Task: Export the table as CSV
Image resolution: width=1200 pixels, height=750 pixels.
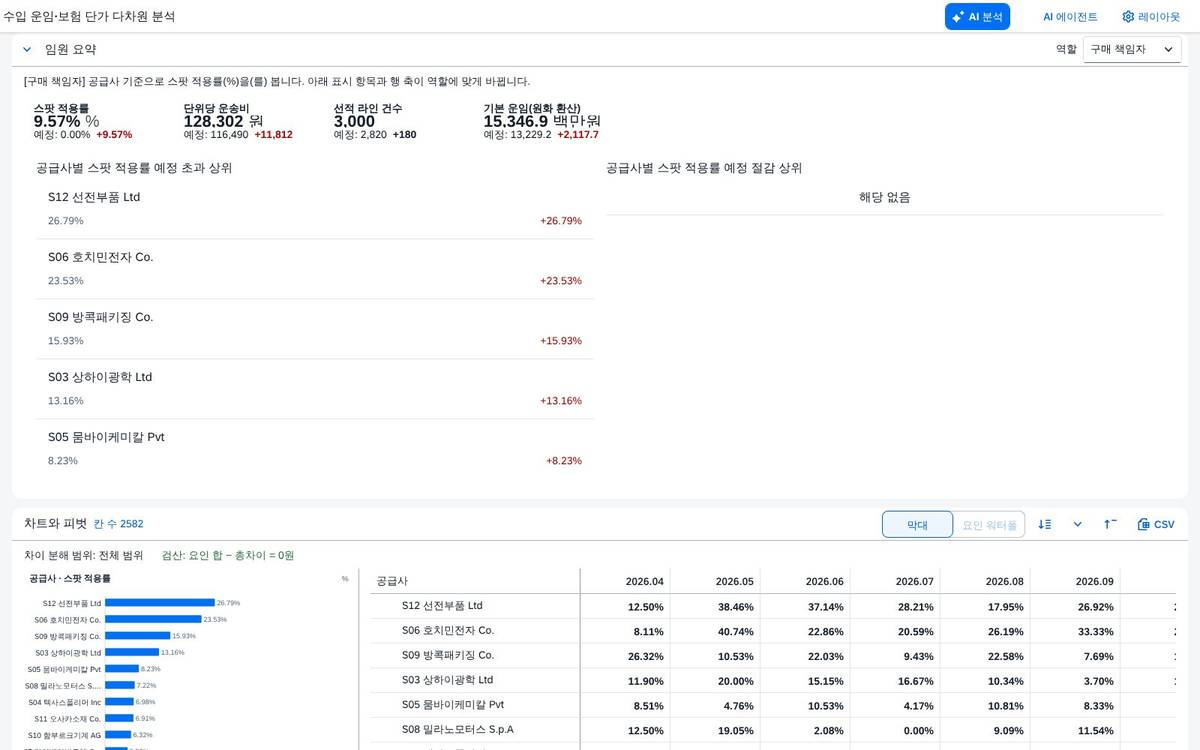Action: (1156, 524)
